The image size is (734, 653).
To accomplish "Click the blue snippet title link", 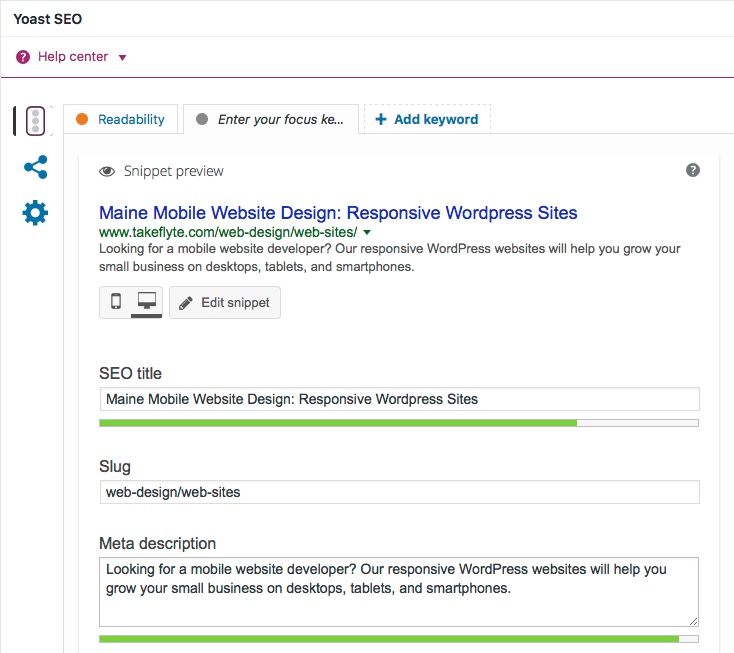I will (x=338, y=213).
